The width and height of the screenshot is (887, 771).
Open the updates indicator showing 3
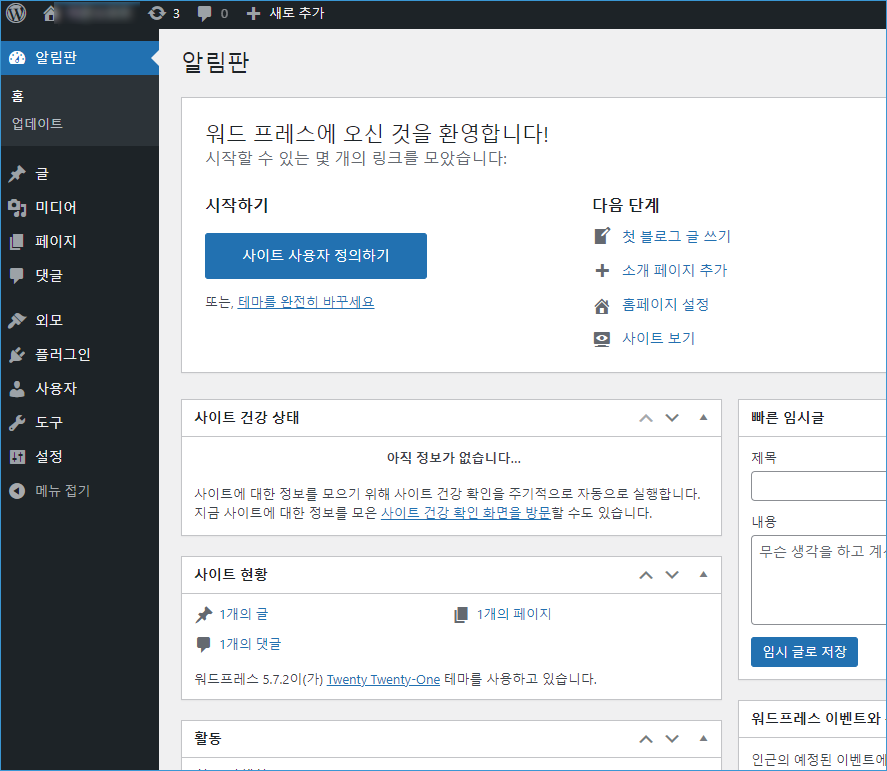click(164, 13)
